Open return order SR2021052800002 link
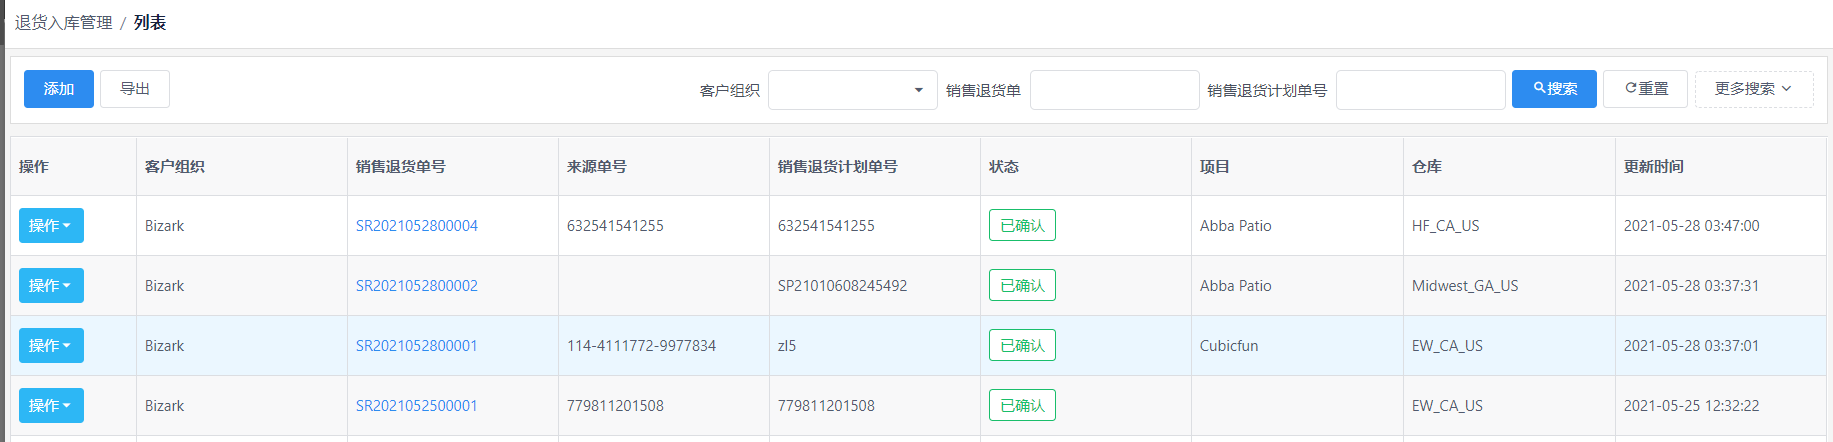Image resolution: width=1833 pixels, height=442 pixels. pos(417,286)
